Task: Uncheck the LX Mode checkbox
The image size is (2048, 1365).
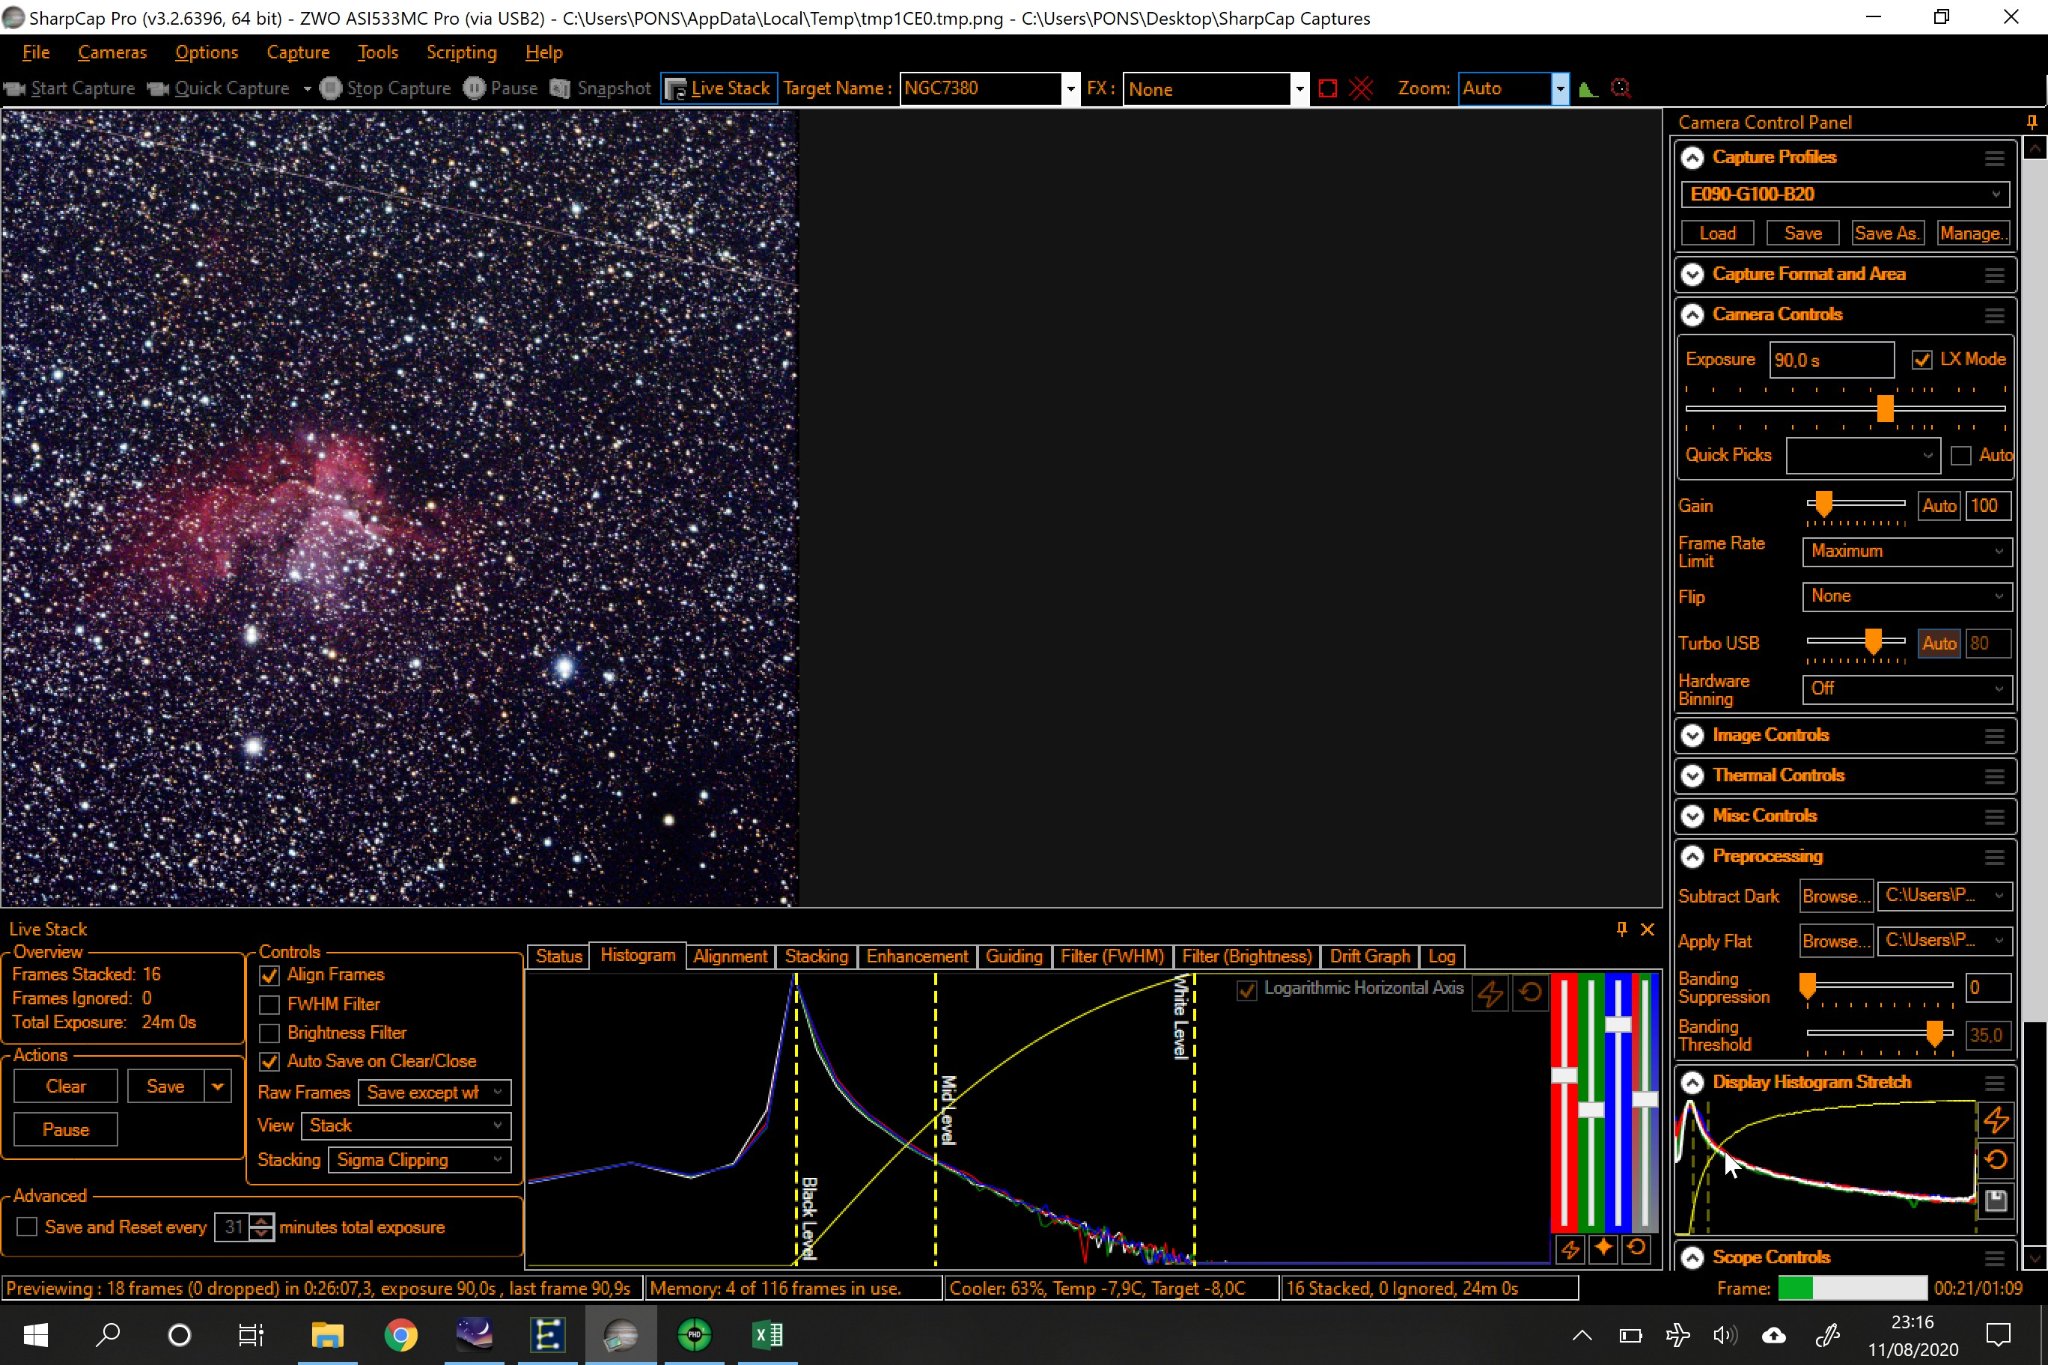Action: tap(1922, 360)
